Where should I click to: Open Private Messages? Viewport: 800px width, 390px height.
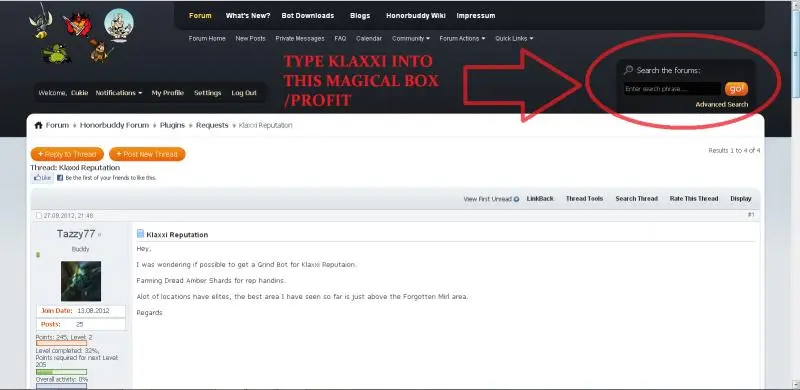299,38
